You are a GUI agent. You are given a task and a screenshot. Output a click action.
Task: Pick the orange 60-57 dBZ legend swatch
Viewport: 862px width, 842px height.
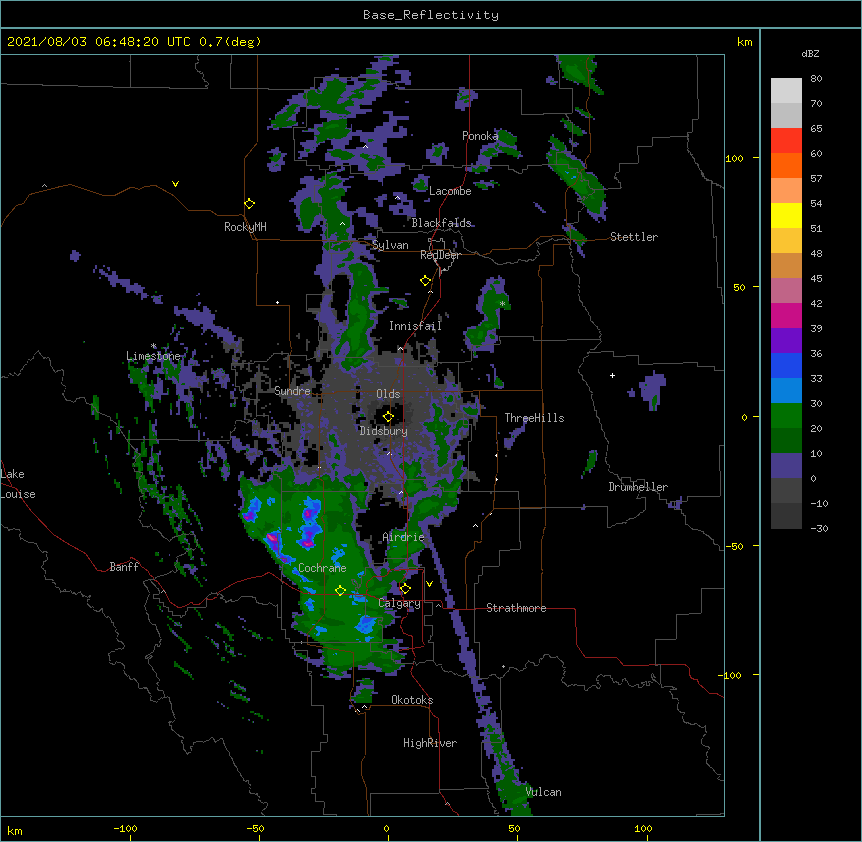pos(786,165)
